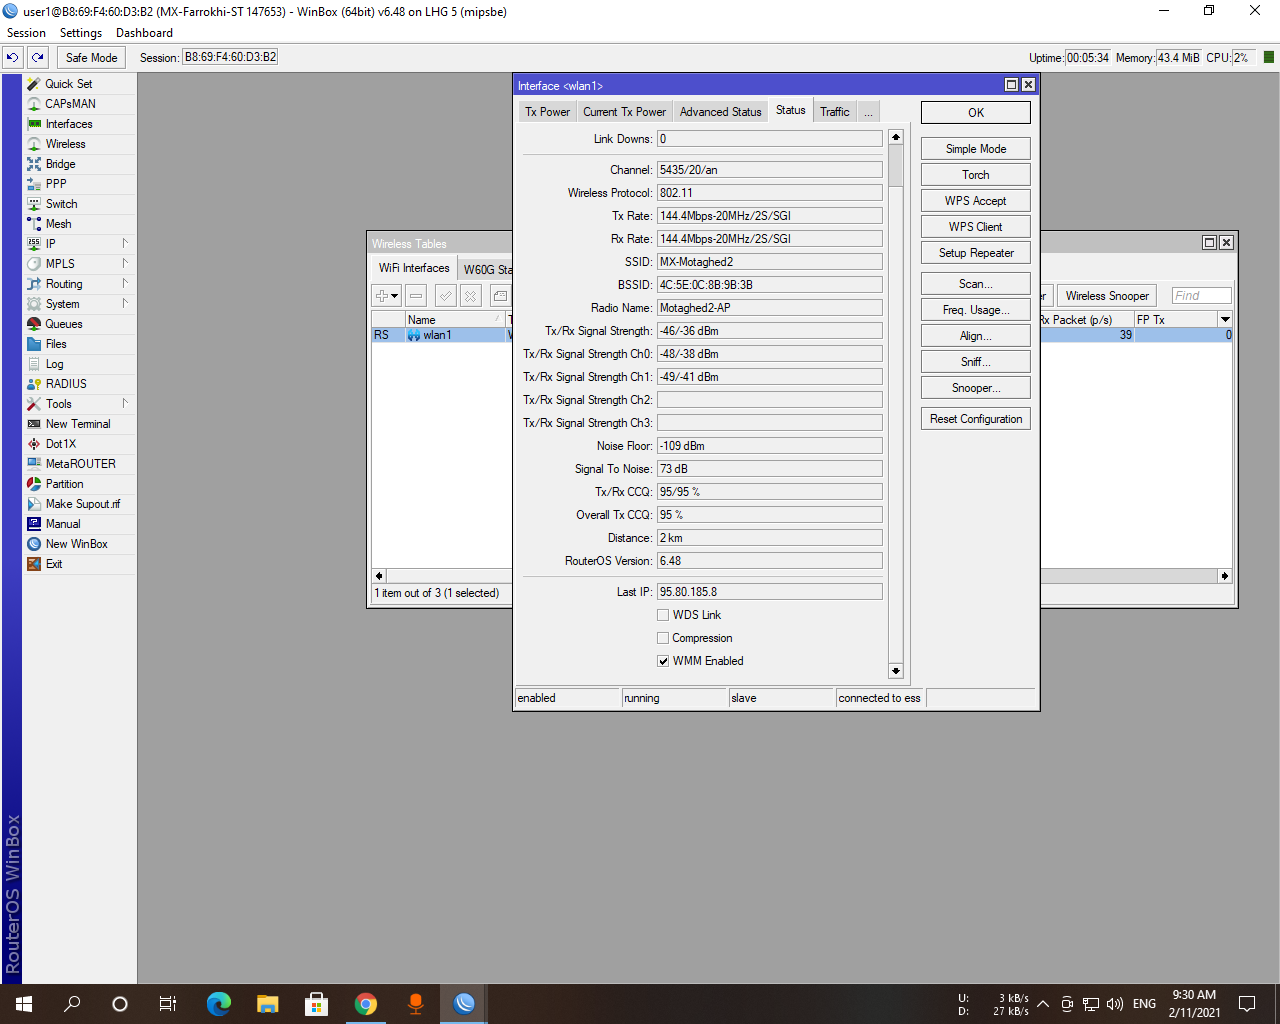The width and height of the screenshot is (1280, 1024).
Task: Click Exit in sidebar
Action: click(x=54, y=564)
